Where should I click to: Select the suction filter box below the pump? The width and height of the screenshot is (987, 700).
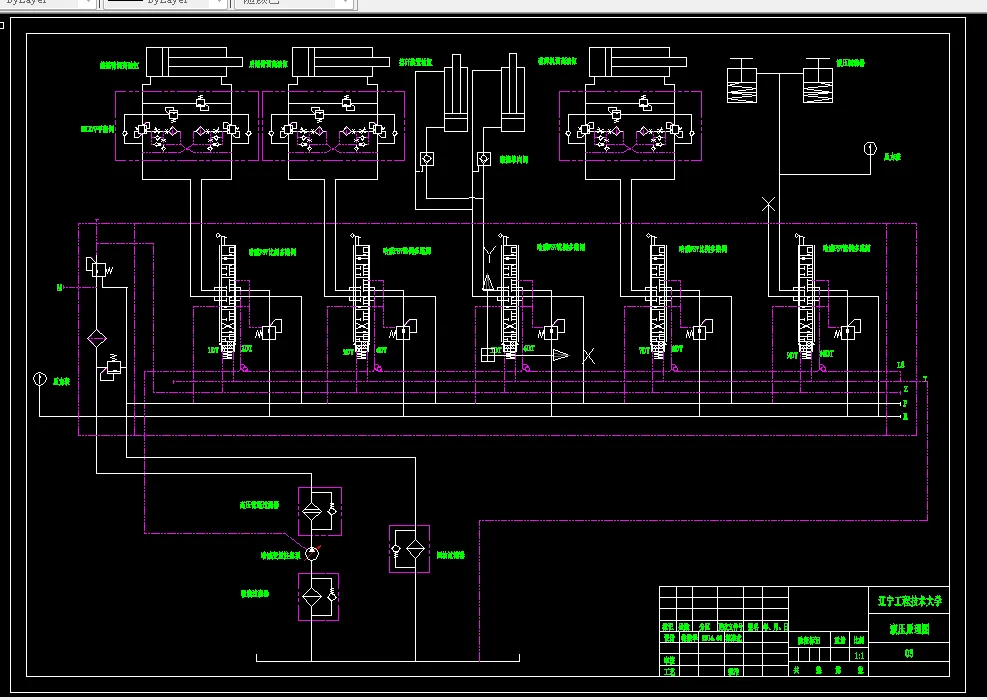(319, 597)
